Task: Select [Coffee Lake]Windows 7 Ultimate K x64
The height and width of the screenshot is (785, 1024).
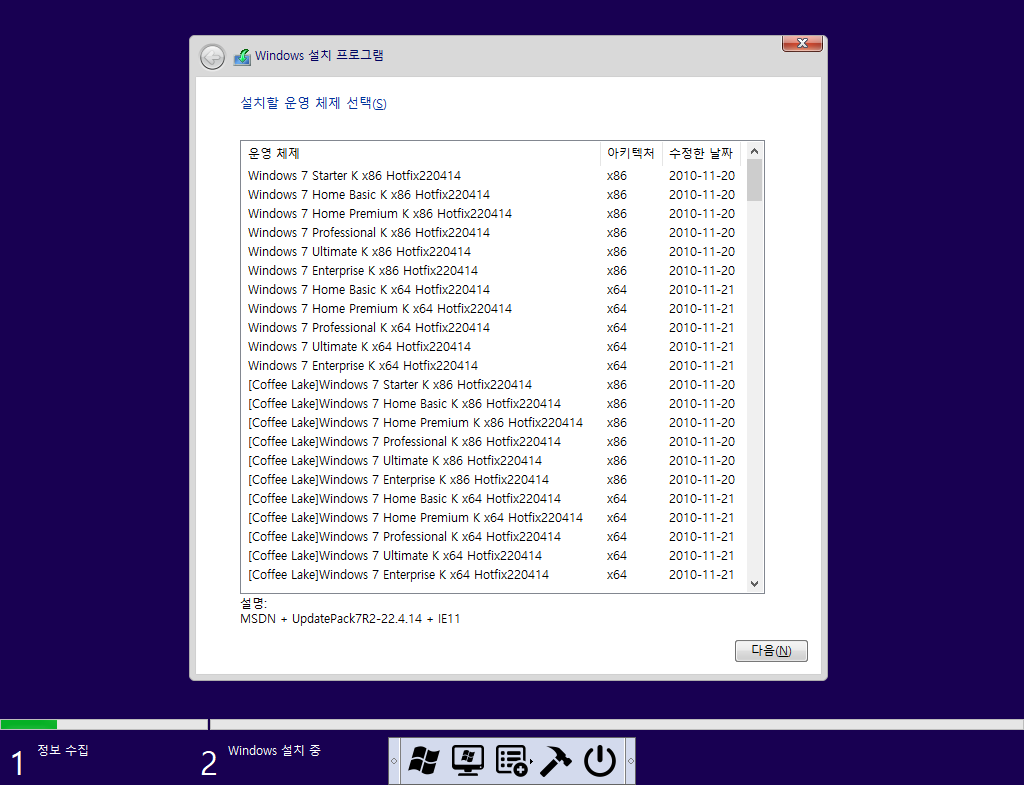Action: [492, 555]
